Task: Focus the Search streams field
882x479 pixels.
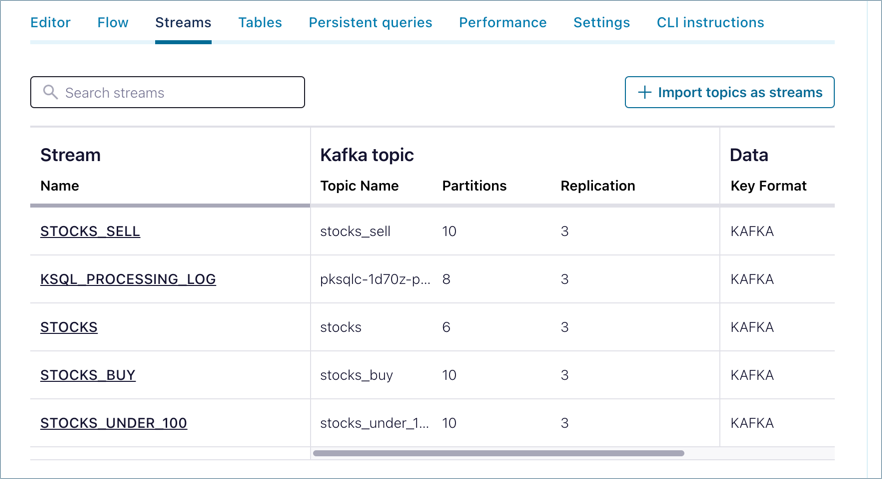Action: (x=180, y=92)
